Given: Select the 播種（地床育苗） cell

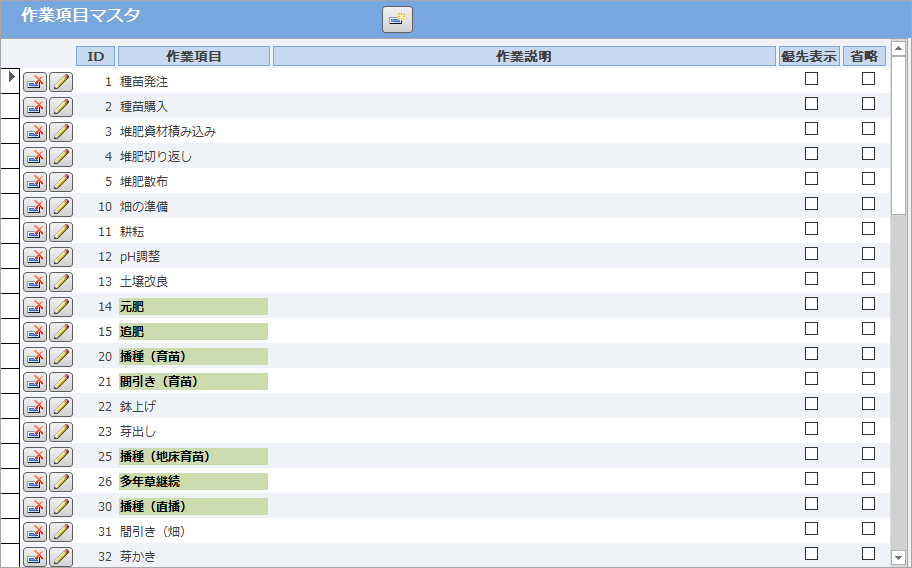Looking at the screenshot, I should tap(193, 457).
